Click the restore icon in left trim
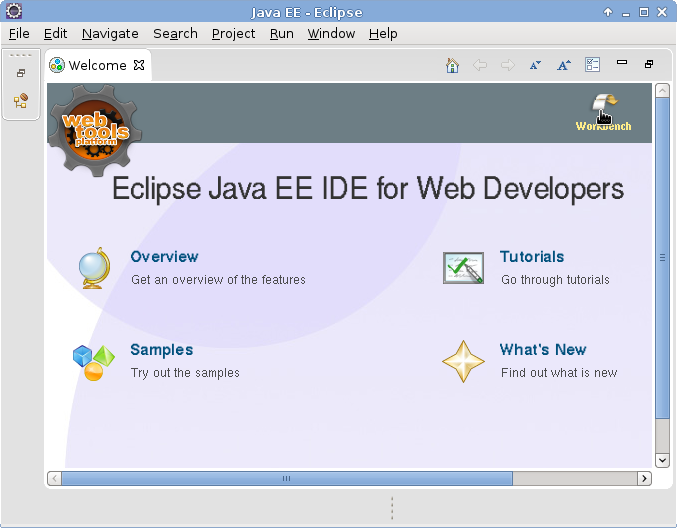This screenshot has width=677, height=528. 21,73
